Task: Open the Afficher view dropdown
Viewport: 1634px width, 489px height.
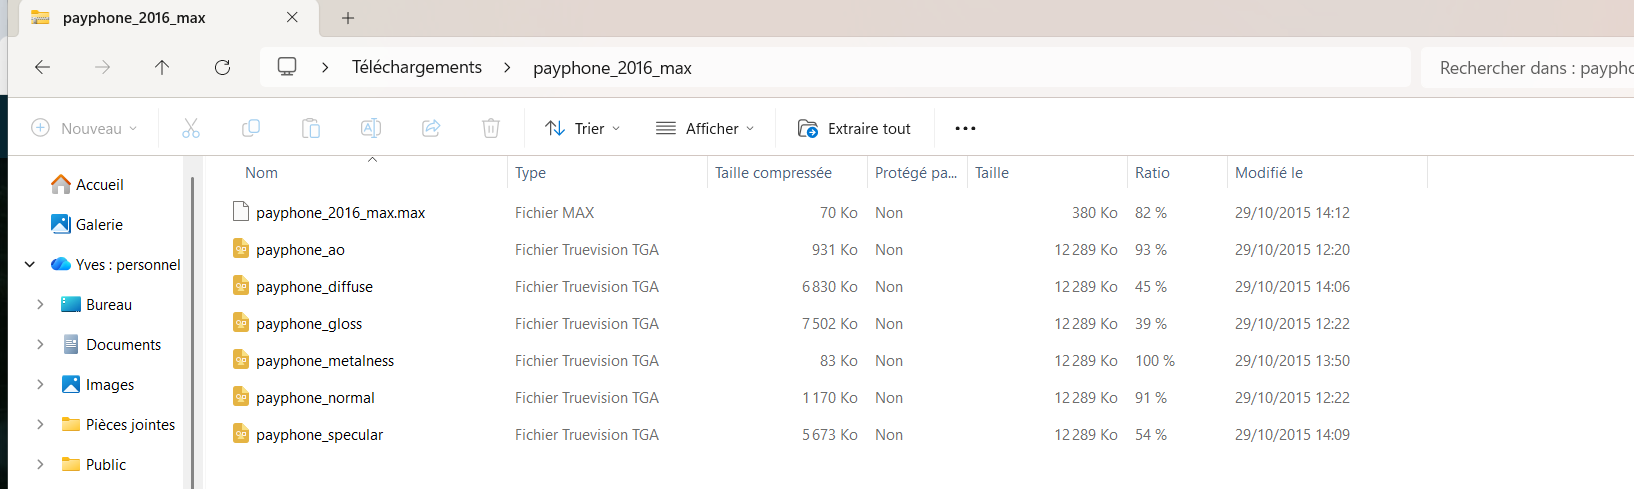Action: tap(705, 128)
